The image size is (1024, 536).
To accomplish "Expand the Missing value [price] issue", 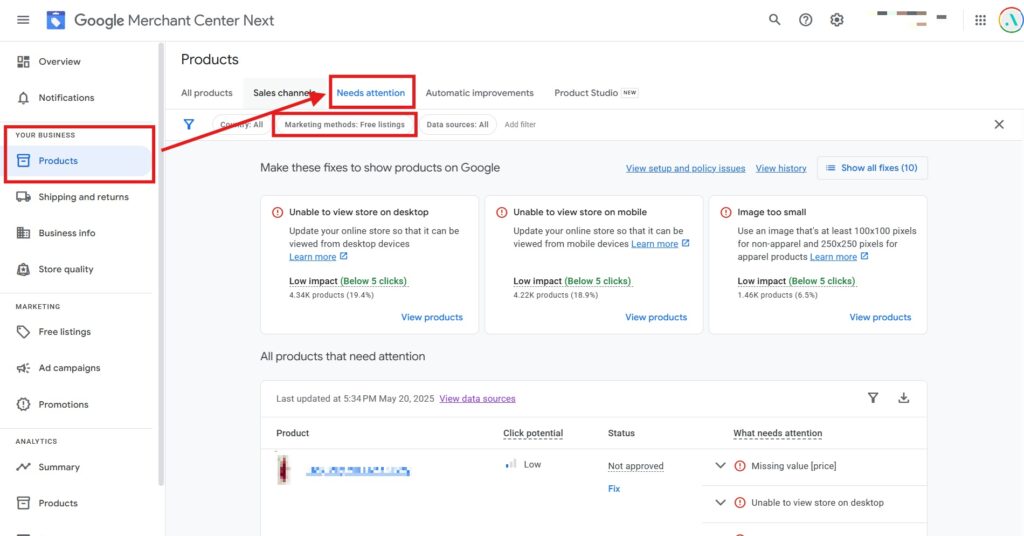I will point(720,465).
